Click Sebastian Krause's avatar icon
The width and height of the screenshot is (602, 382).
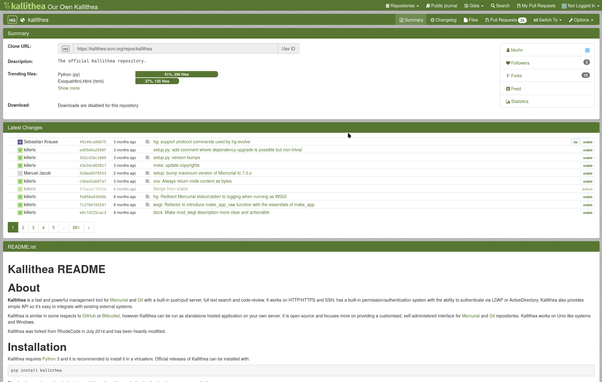(x=20, y=142)
